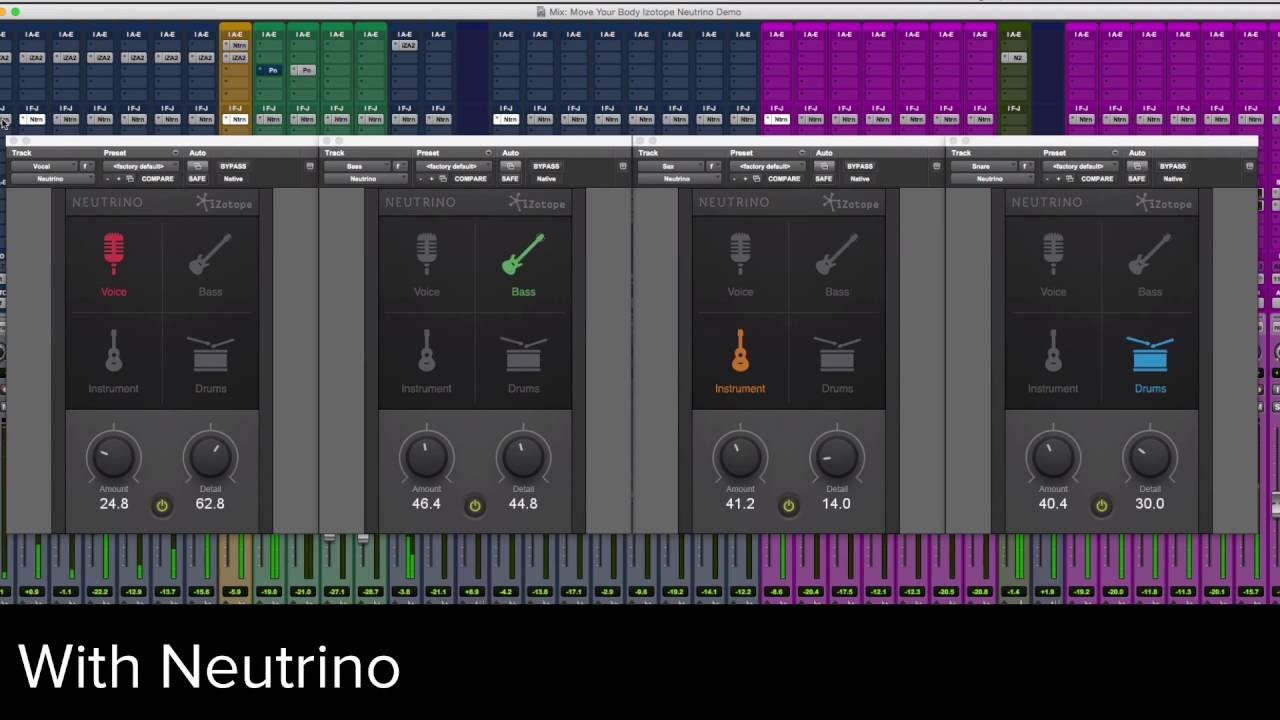Select Drums mode in the Sax track Neutrino
The image size is (1280, 720).
(837, 362)
